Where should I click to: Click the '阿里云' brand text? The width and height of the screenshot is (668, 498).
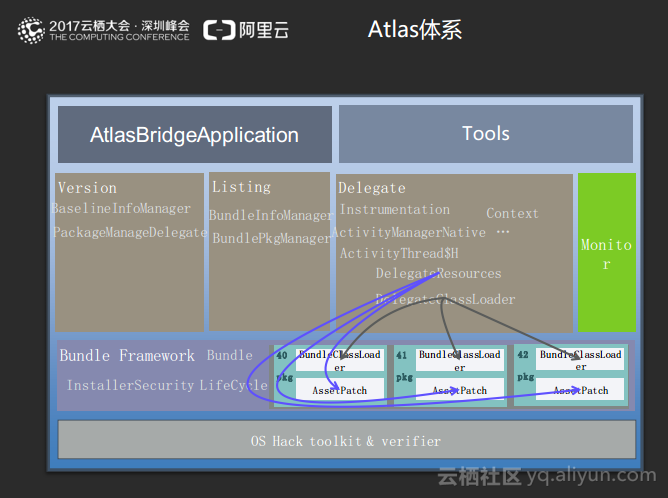264,30
